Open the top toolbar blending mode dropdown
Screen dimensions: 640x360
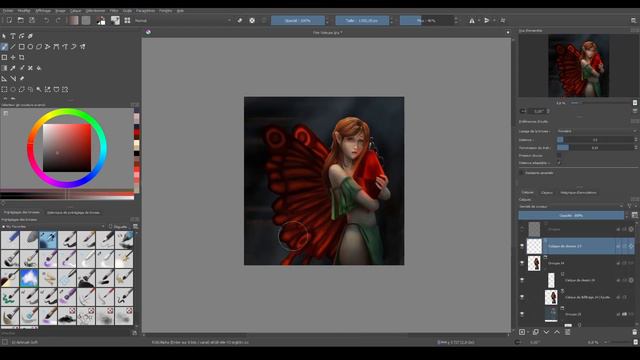(183, 20)
